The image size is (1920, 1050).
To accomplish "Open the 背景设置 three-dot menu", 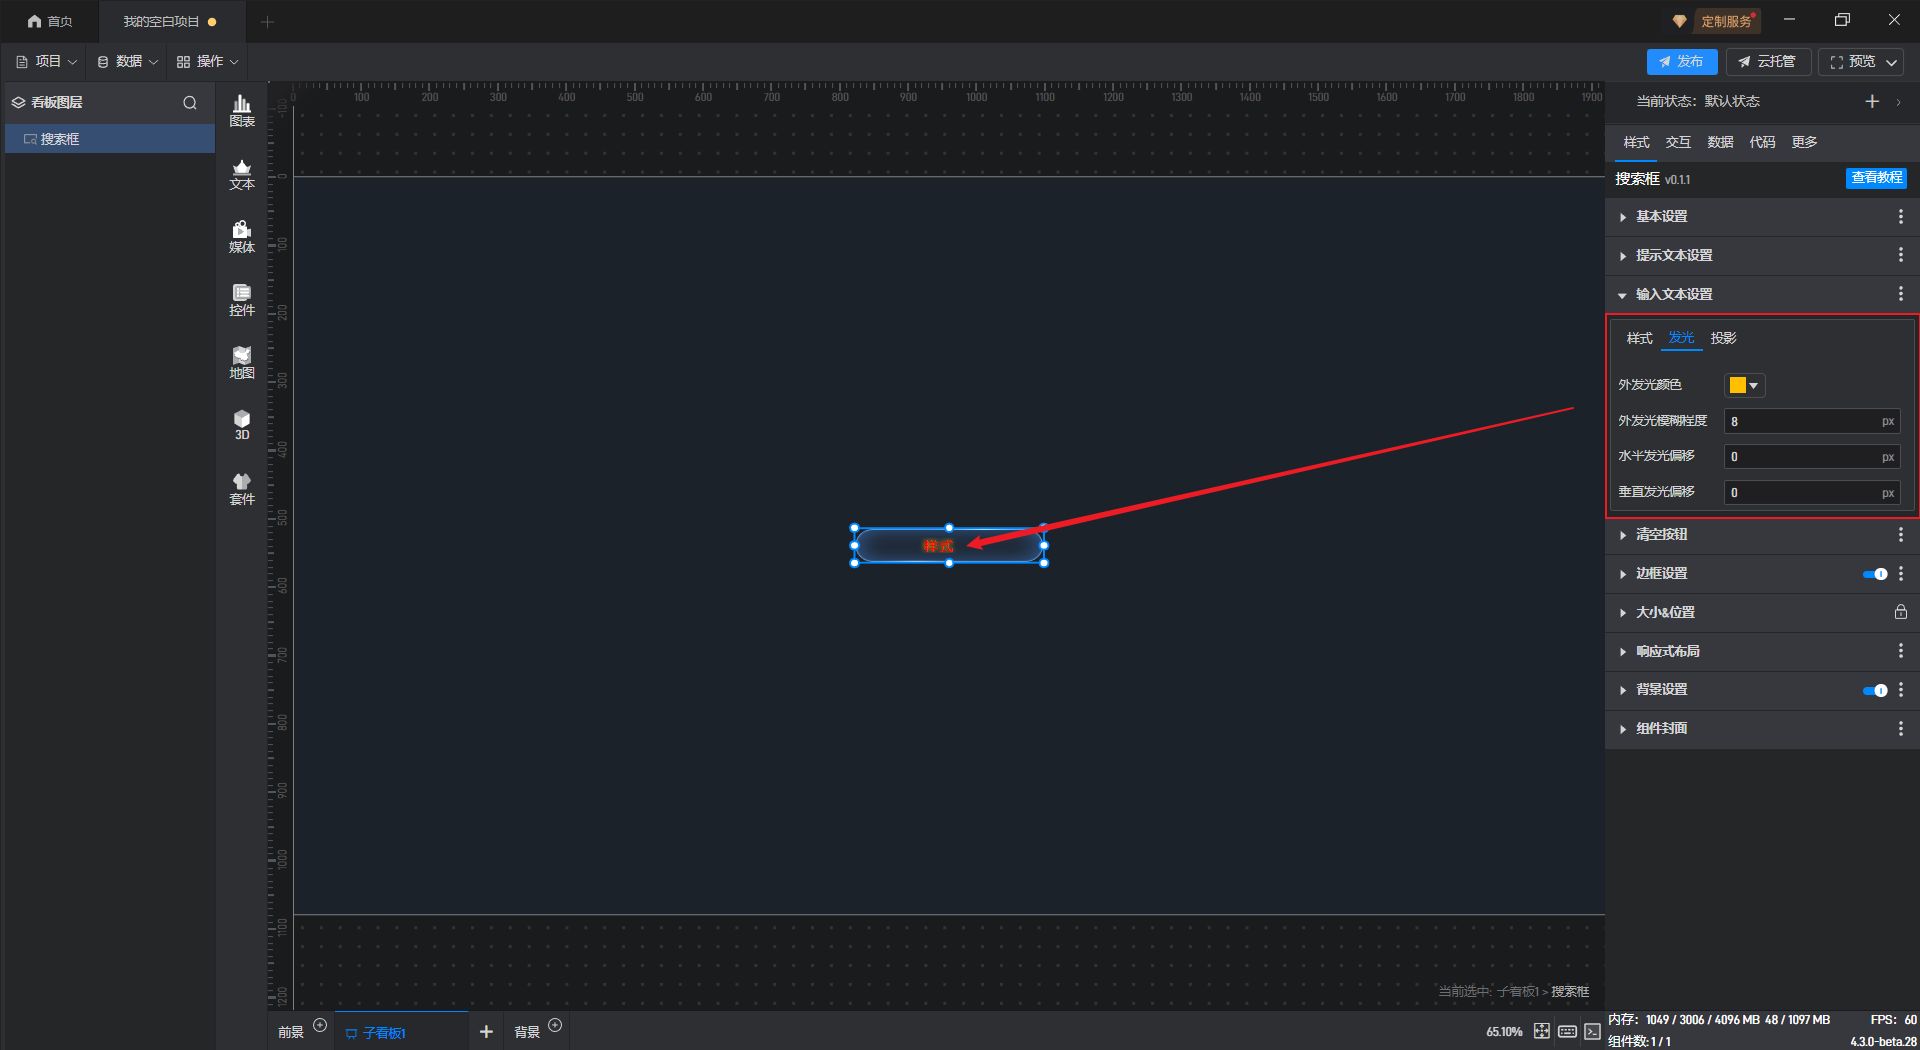I will point(1900,690).
